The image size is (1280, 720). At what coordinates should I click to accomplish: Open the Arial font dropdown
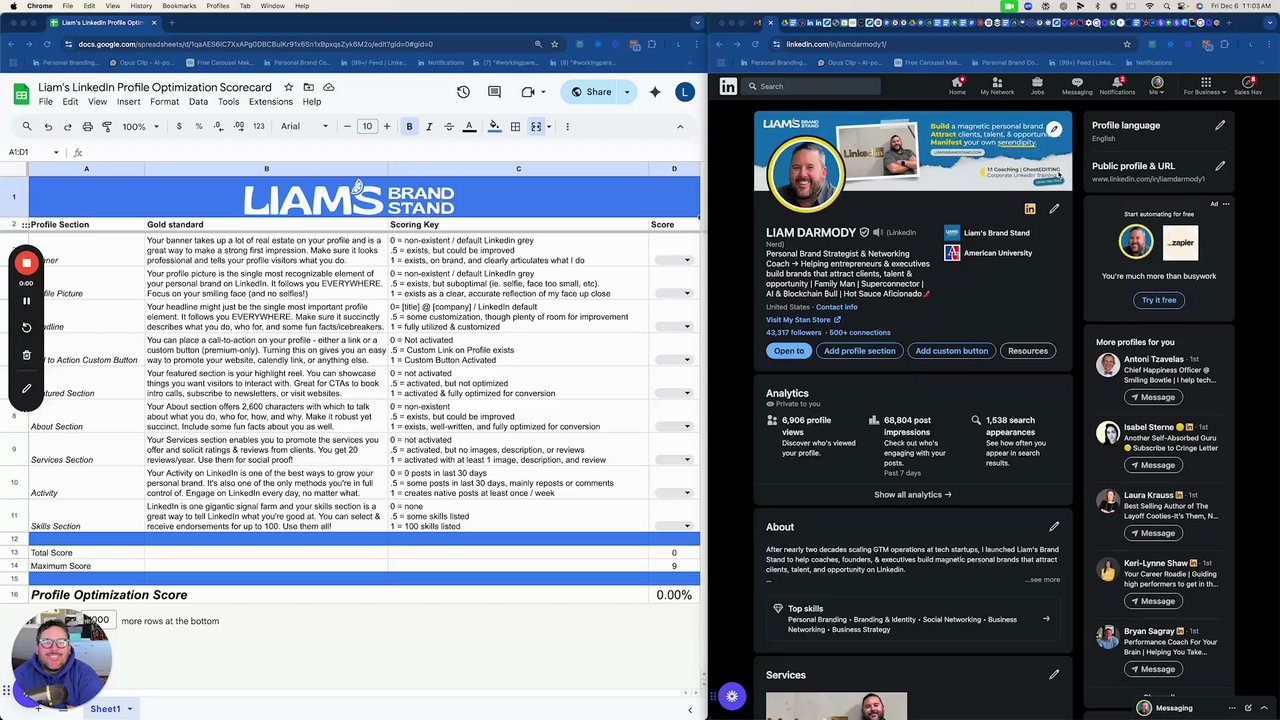tap(304, 127)
